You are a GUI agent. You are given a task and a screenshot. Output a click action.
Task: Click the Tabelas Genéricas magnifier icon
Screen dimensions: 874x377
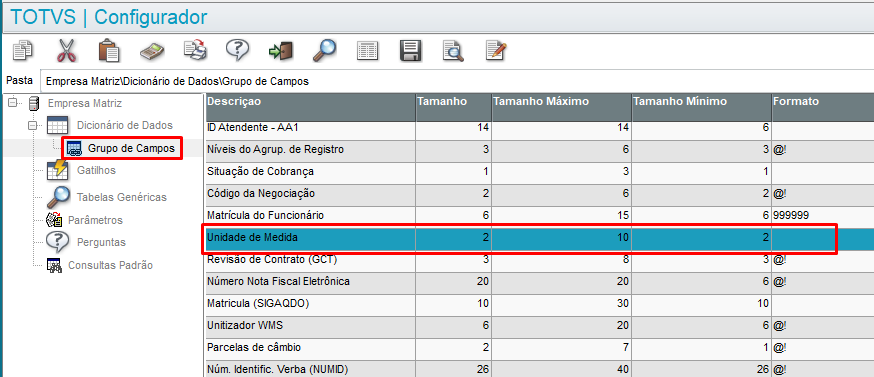point(59,197)
